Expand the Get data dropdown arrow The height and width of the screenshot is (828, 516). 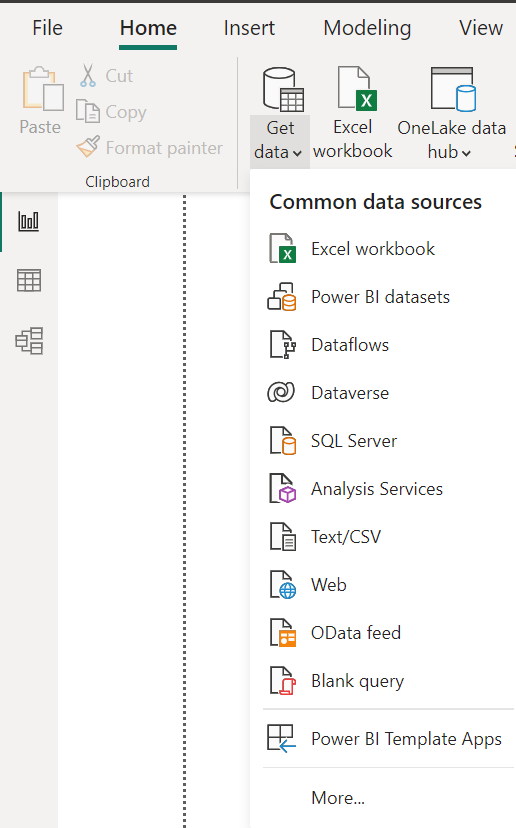(297, 153)
